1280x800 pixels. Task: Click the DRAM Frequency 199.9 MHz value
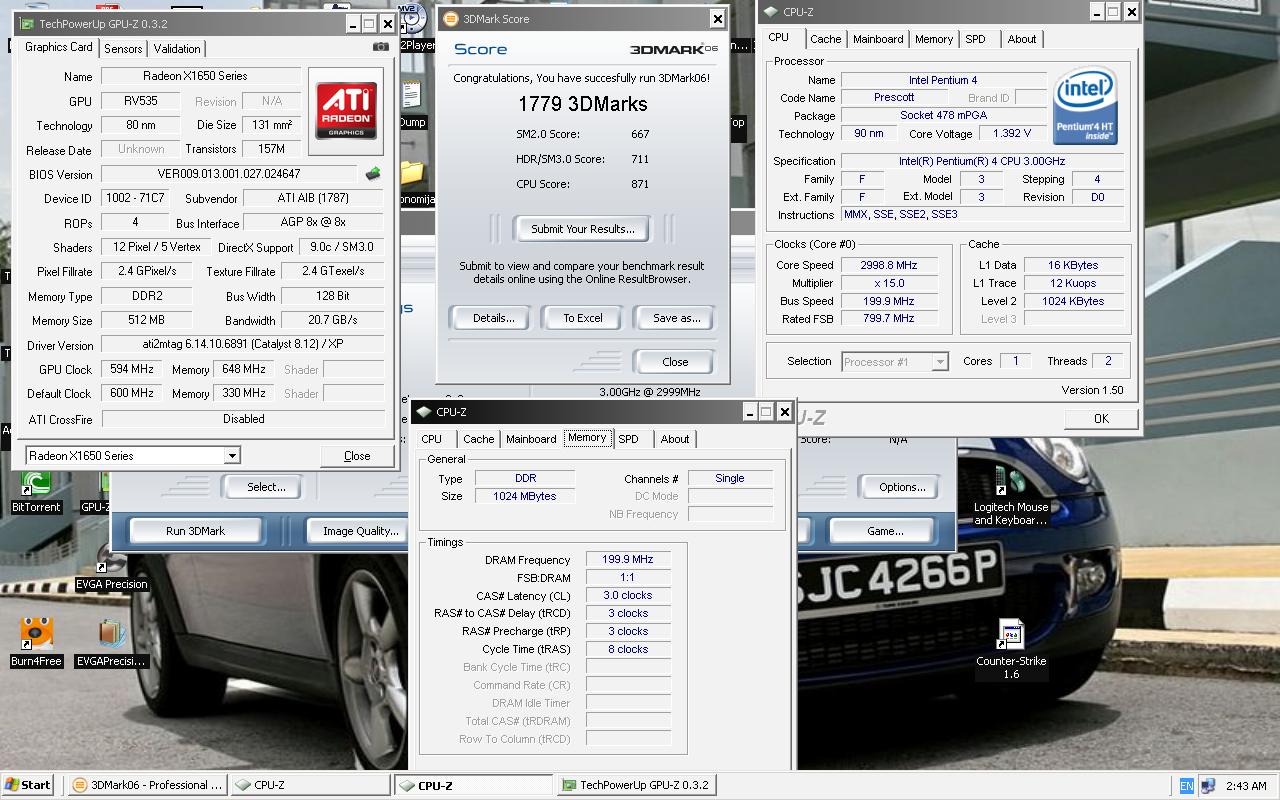click(x=628, y=560)
